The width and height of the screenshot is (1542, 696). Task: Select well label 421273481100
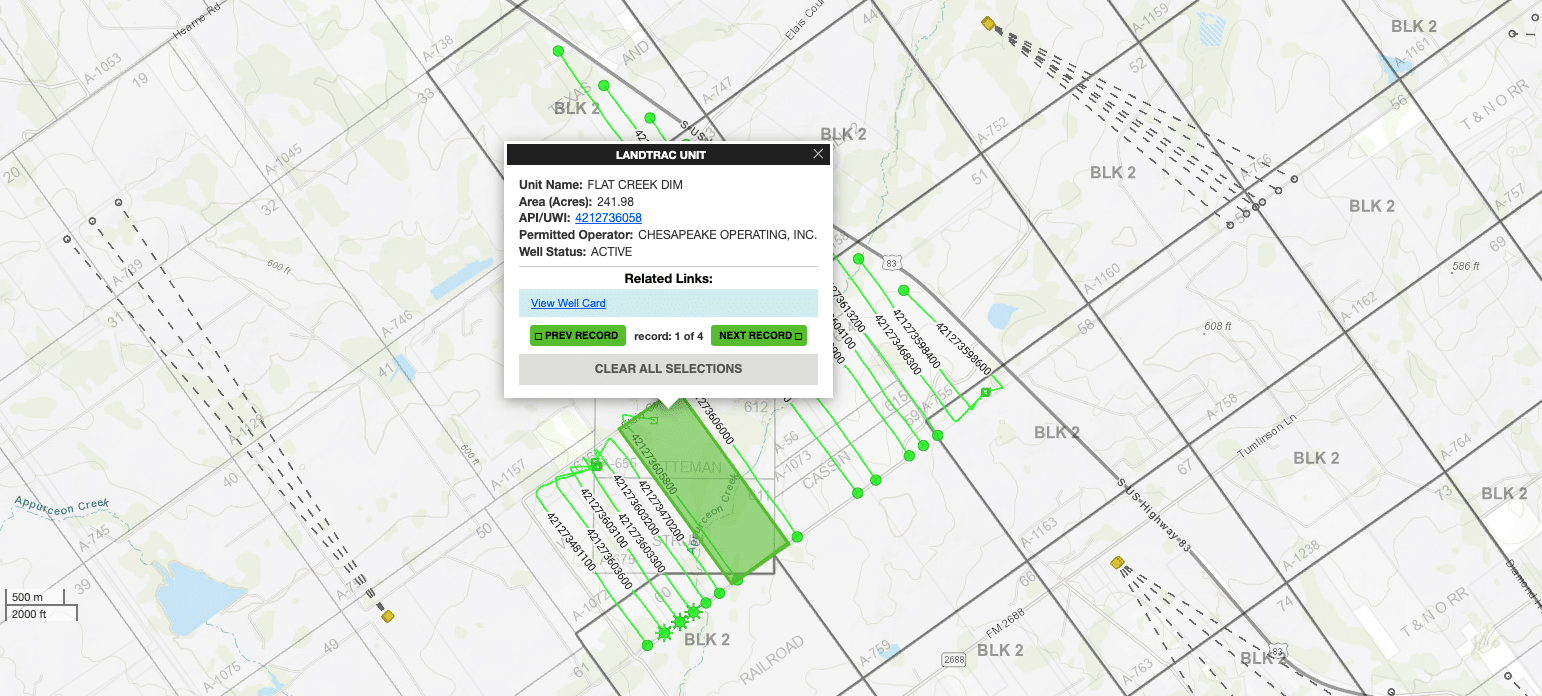click(x=571, y=541)
